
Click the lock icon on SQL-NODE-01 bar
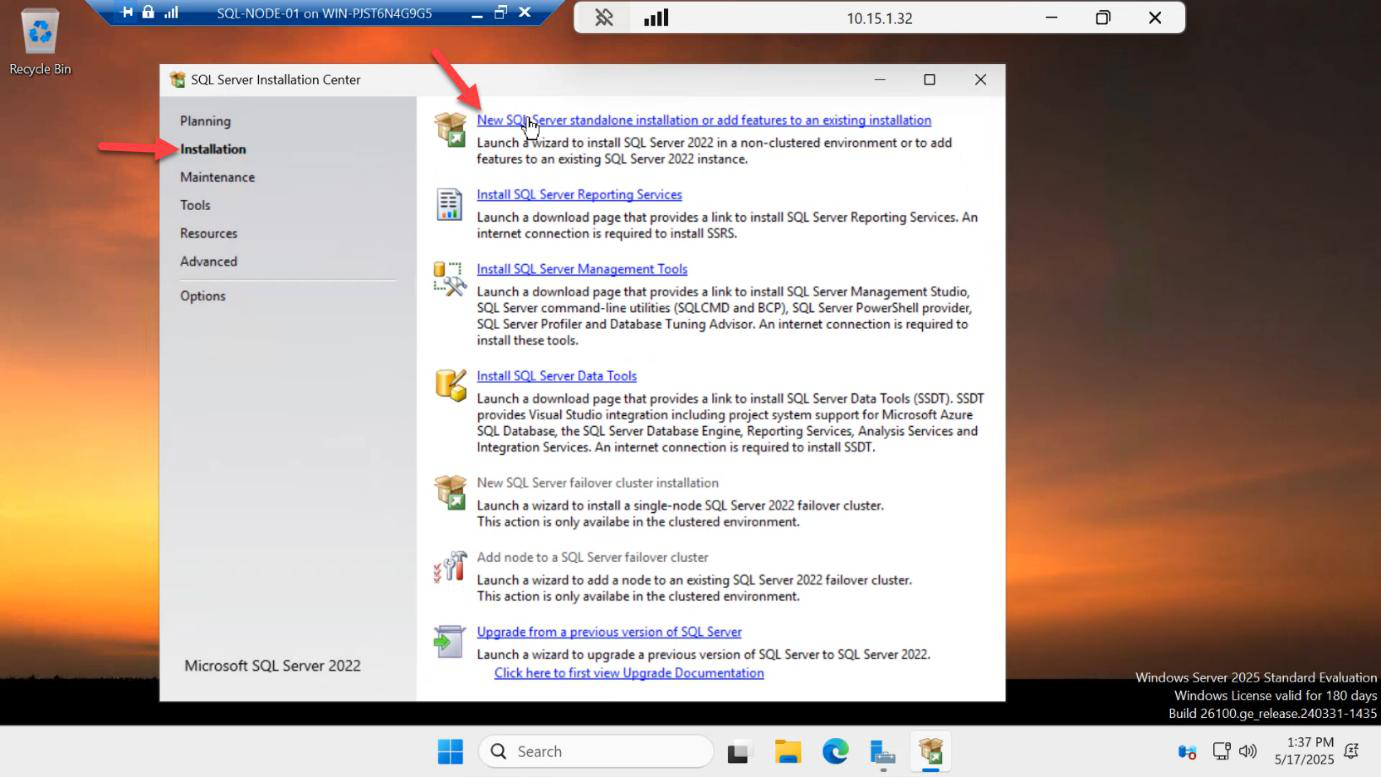(x=148, y=13)
